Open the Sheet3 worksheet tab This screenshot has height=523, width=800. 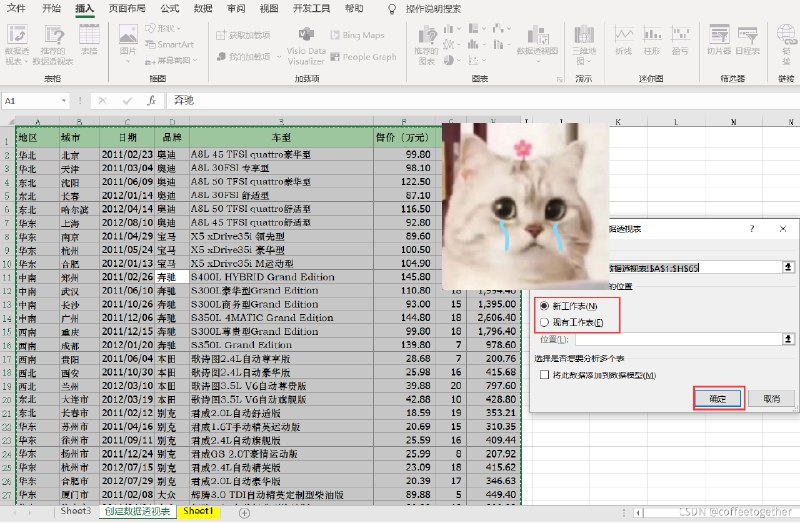pos(76,511)
